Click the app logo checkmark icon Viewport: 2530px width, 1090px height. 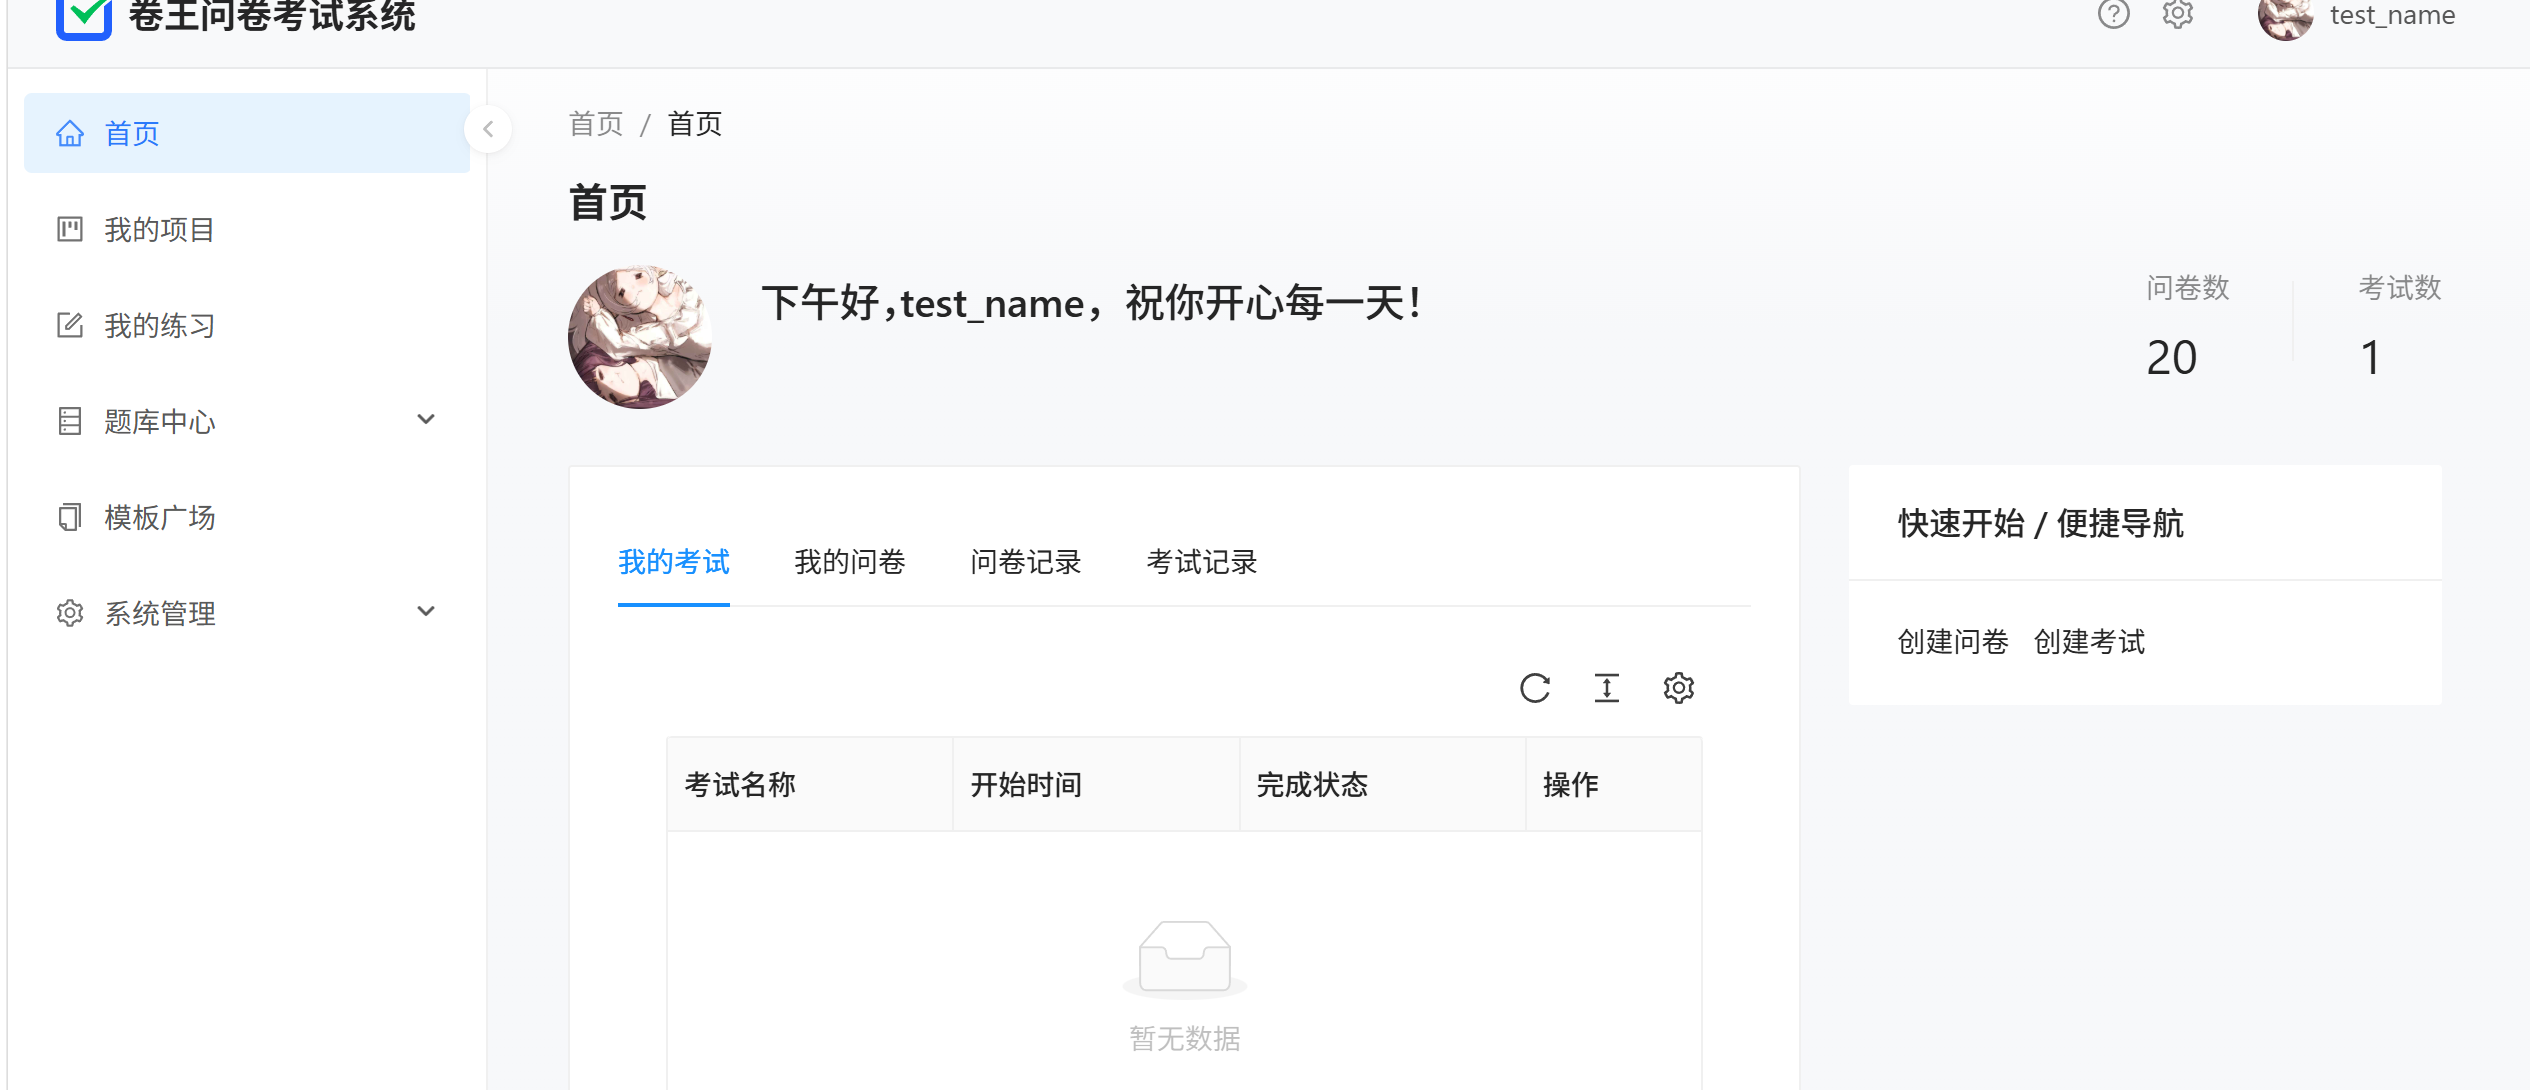(x=84, y=17)
